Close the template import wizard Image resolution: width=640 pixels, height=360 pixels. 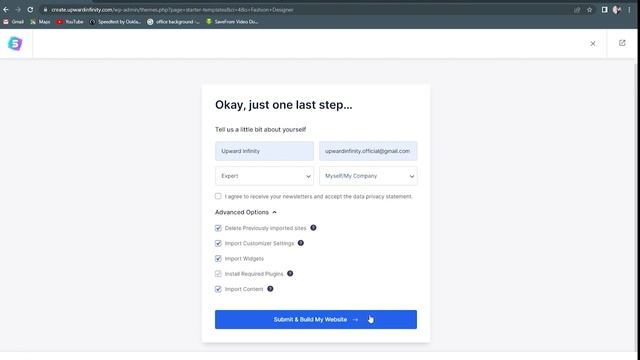(593, 44)
